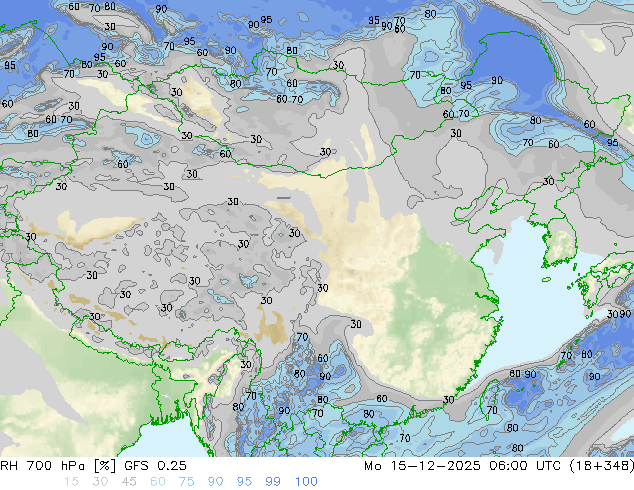This screenshot has height=490, width=634.
Task: Choose legend value 99 in the color scale
Action: 273,482
